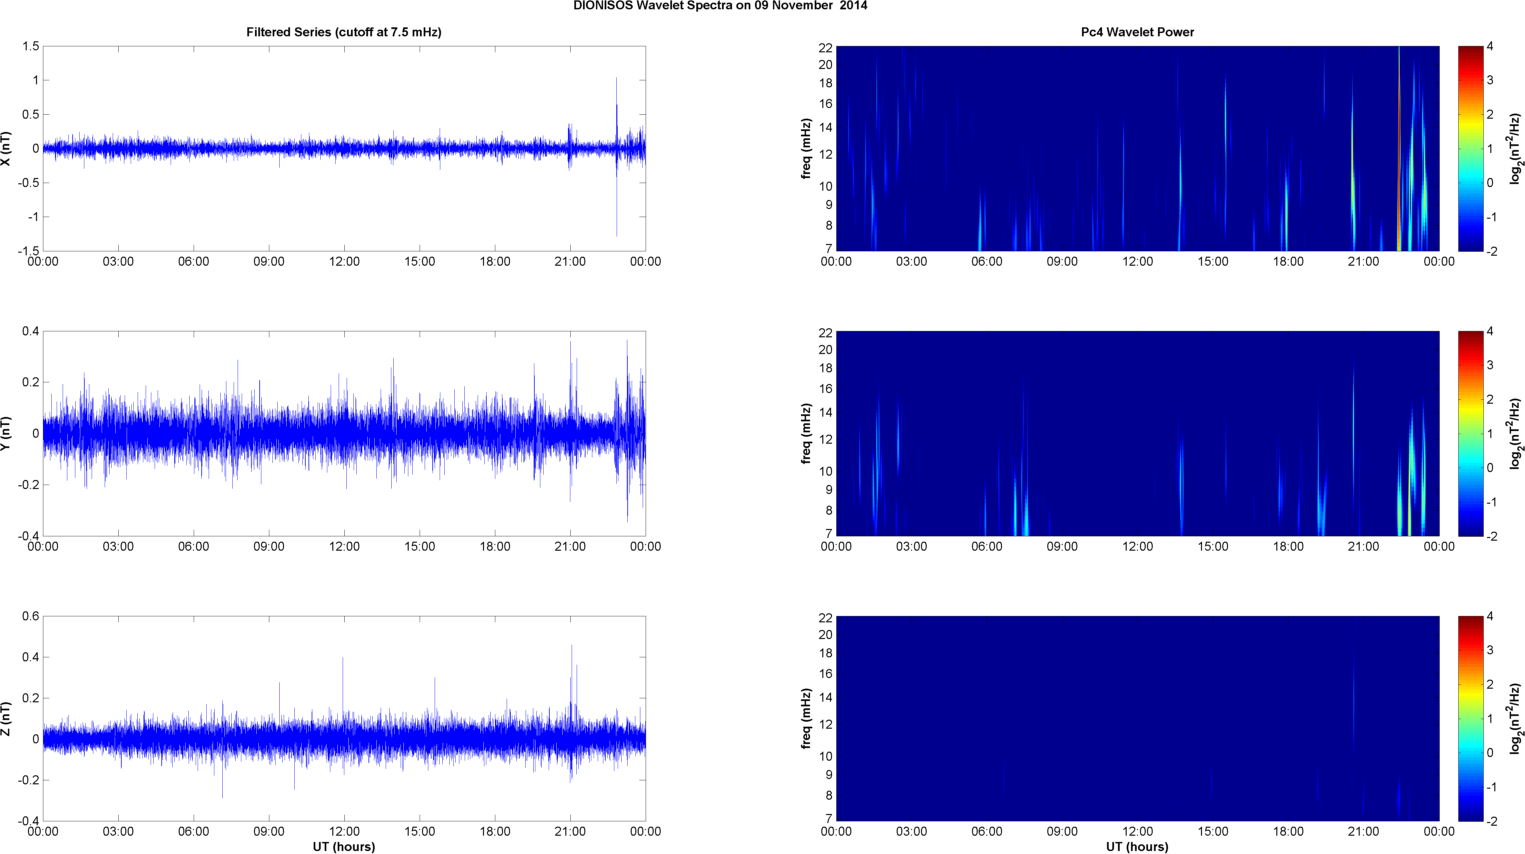Click the "-2" tick on Z-panel colorbar
Image resolution: width=1525 pixels, height=854 pixels.
(1491, 821)
